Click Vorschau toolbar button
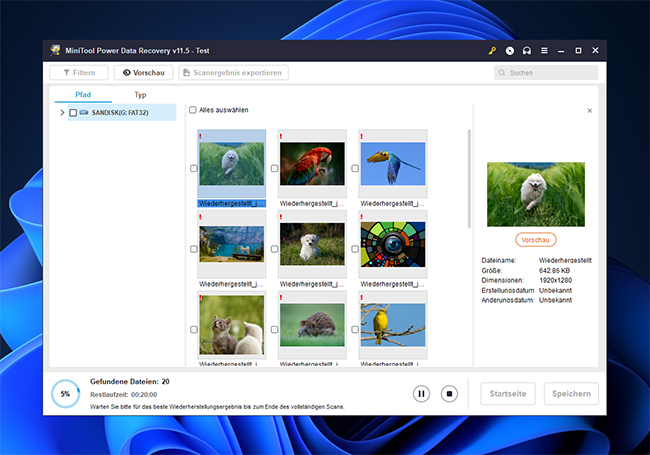This screenshot has height=455, width=650. pos(143,73)
